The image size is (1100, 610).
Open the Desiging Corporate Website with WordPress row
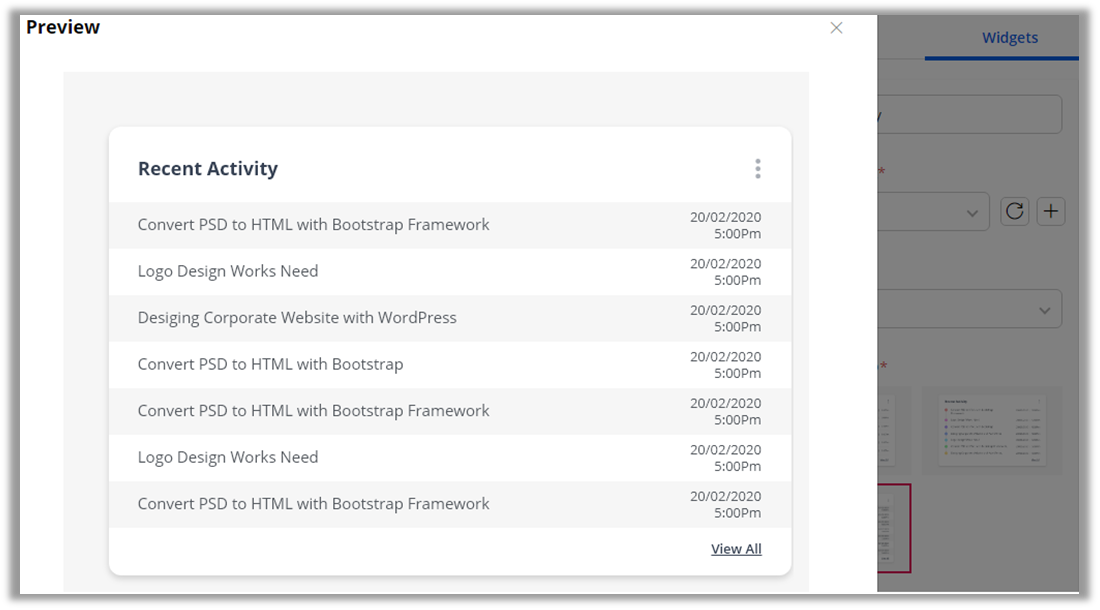(297, 318)
